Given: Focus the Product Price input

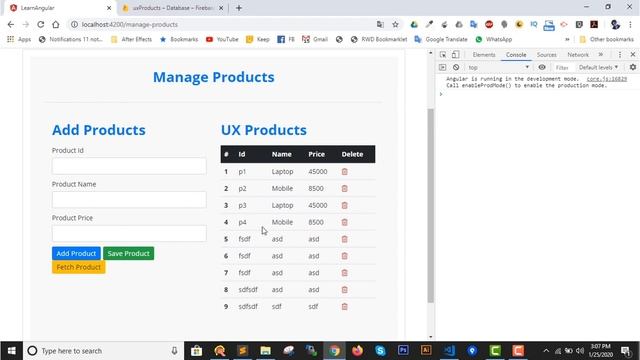Looking at the screenshot, I should [x=129, y=233].
